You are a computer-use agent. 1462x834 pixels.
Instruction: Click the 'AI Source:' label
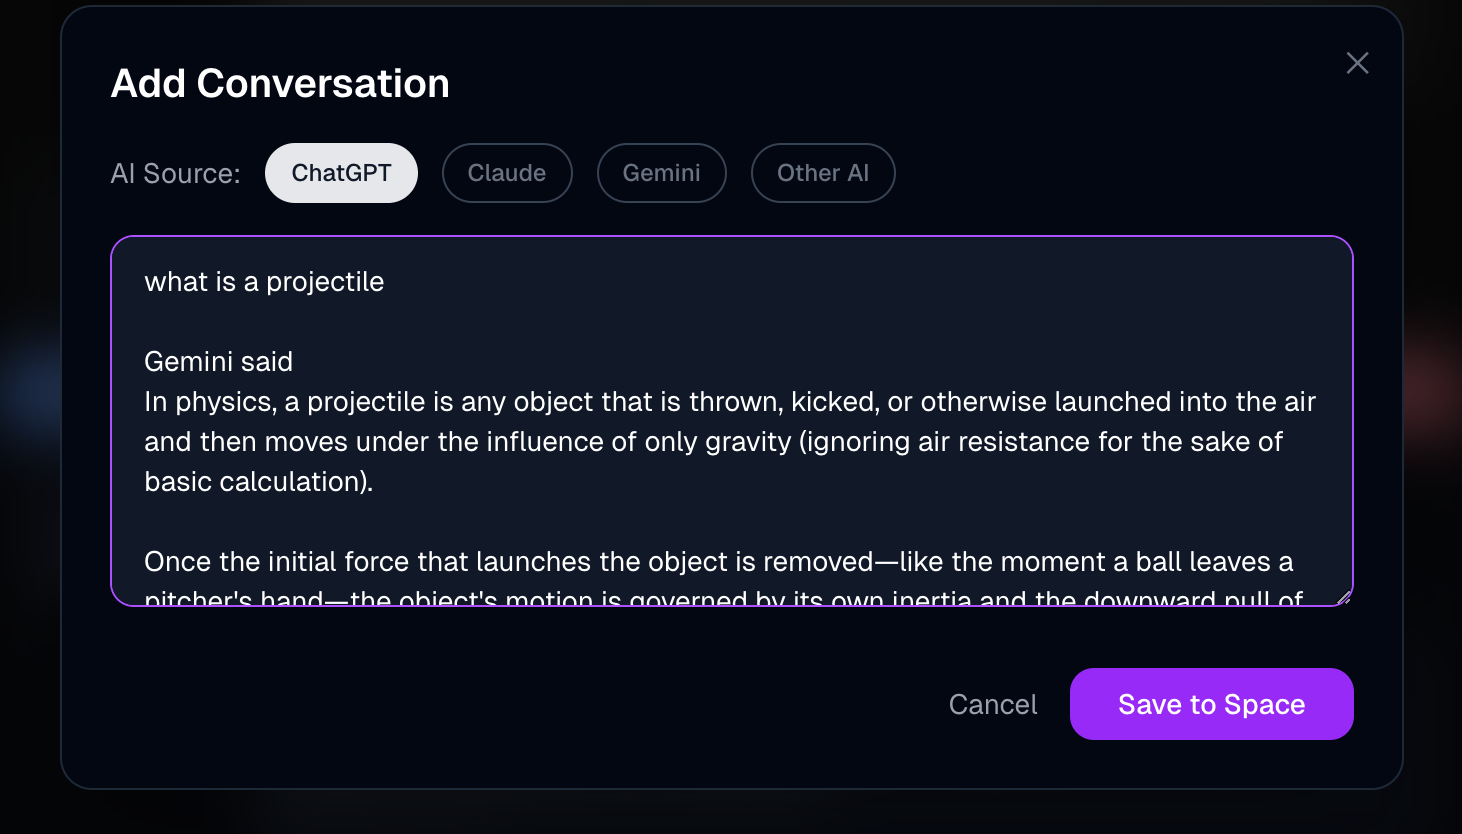pos(175,174)
